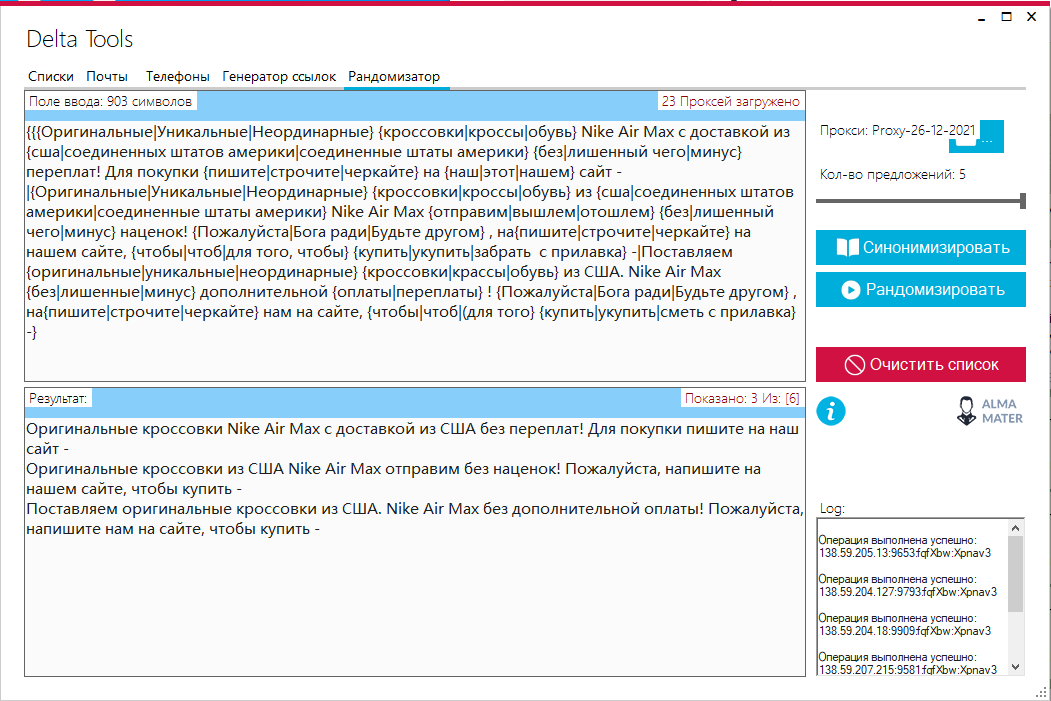Run the Рандомизировать button
The width and height of the screenshot is (1051, 701).
coord(920,290)
